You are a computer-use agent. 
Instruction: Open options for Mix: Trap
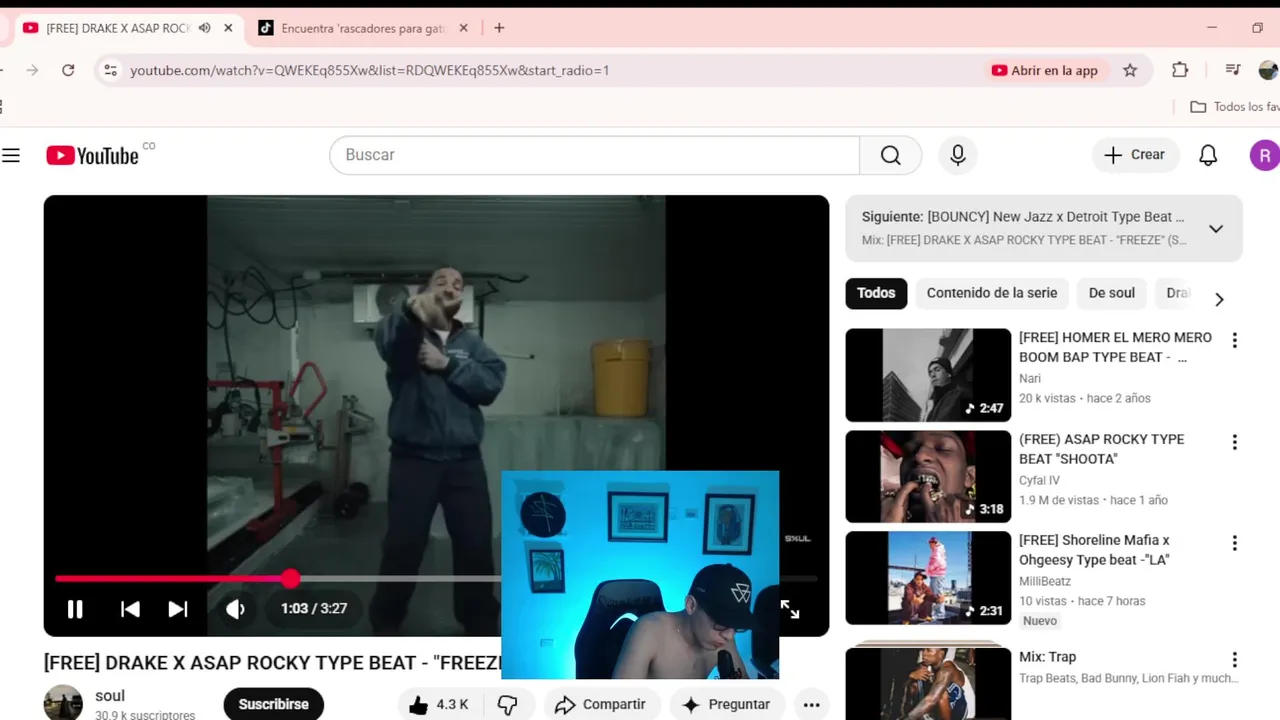(x=1234, y=660)
